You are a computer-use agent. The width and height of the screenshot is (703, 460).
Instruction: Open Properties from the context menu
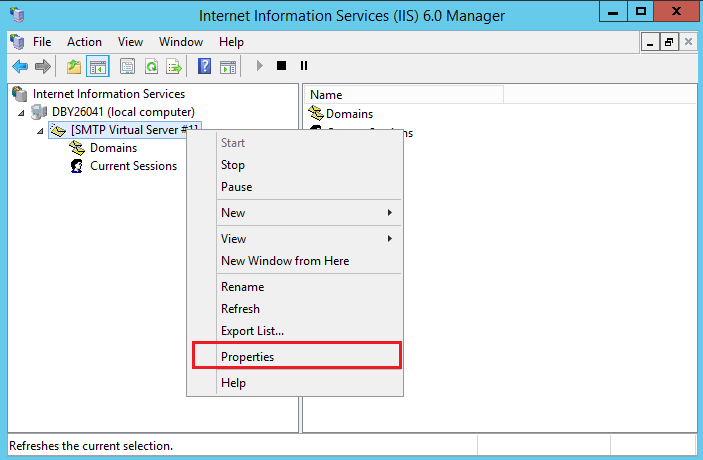coord(295,357)
